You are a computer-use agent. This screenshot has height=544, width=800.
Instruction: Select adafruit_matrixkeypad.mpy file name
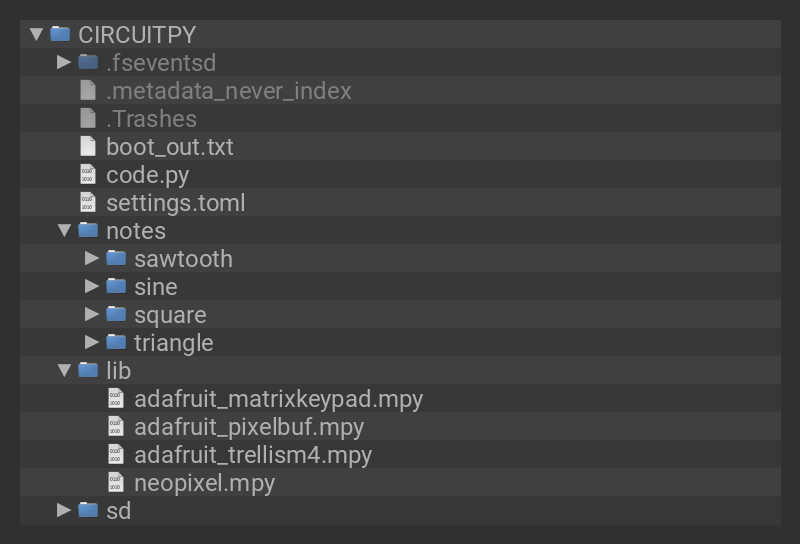tap(278, 399)
